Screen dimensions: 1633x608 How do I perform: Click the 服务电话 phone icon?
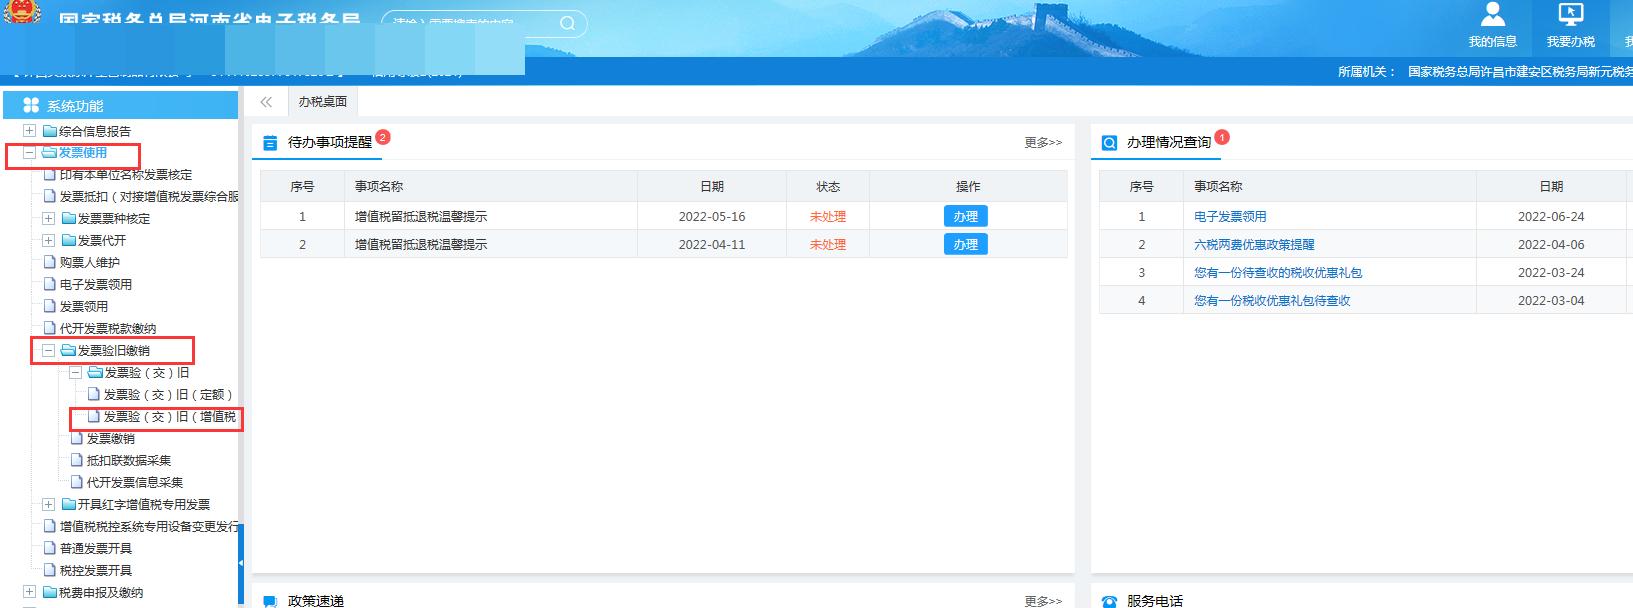(1109, 601)
